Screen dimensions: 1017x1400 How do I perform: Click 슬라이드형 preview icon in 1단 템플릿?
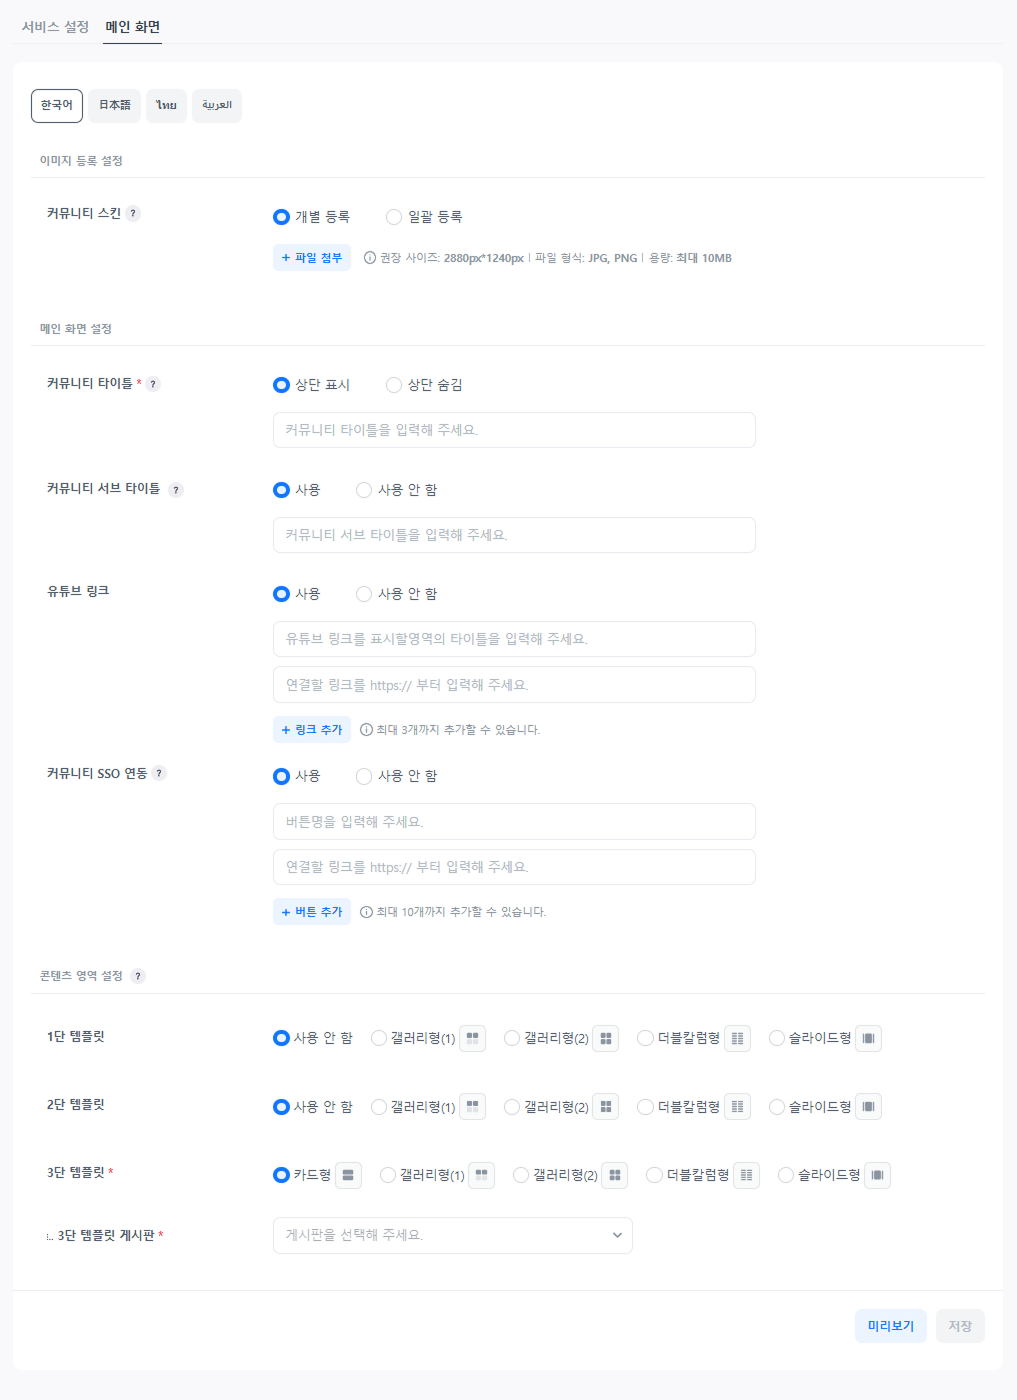coord(868,1038)
